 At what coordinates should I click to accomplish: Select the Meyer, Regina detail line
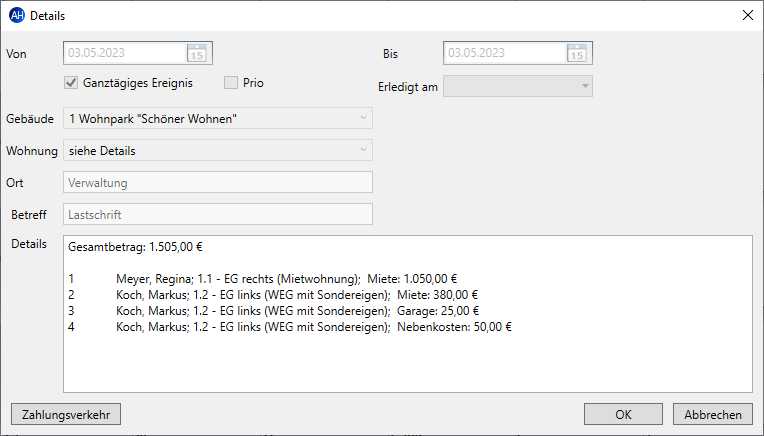tap(263, 279)
